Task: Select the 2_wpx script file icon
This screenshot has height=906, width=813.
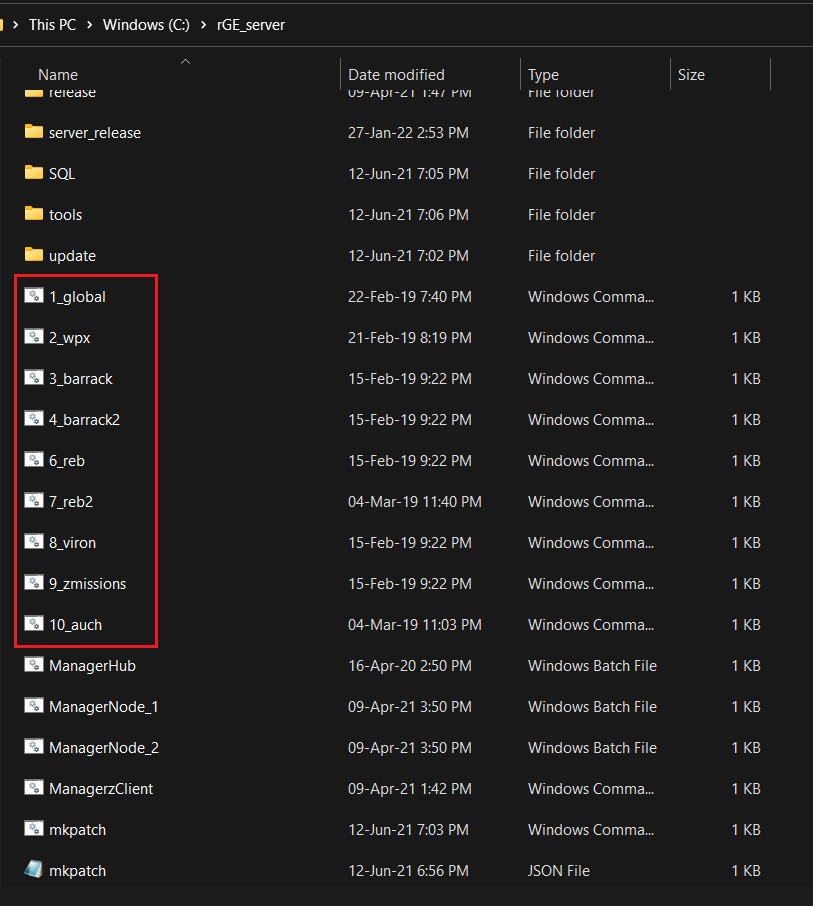Action: pos(34,337)
